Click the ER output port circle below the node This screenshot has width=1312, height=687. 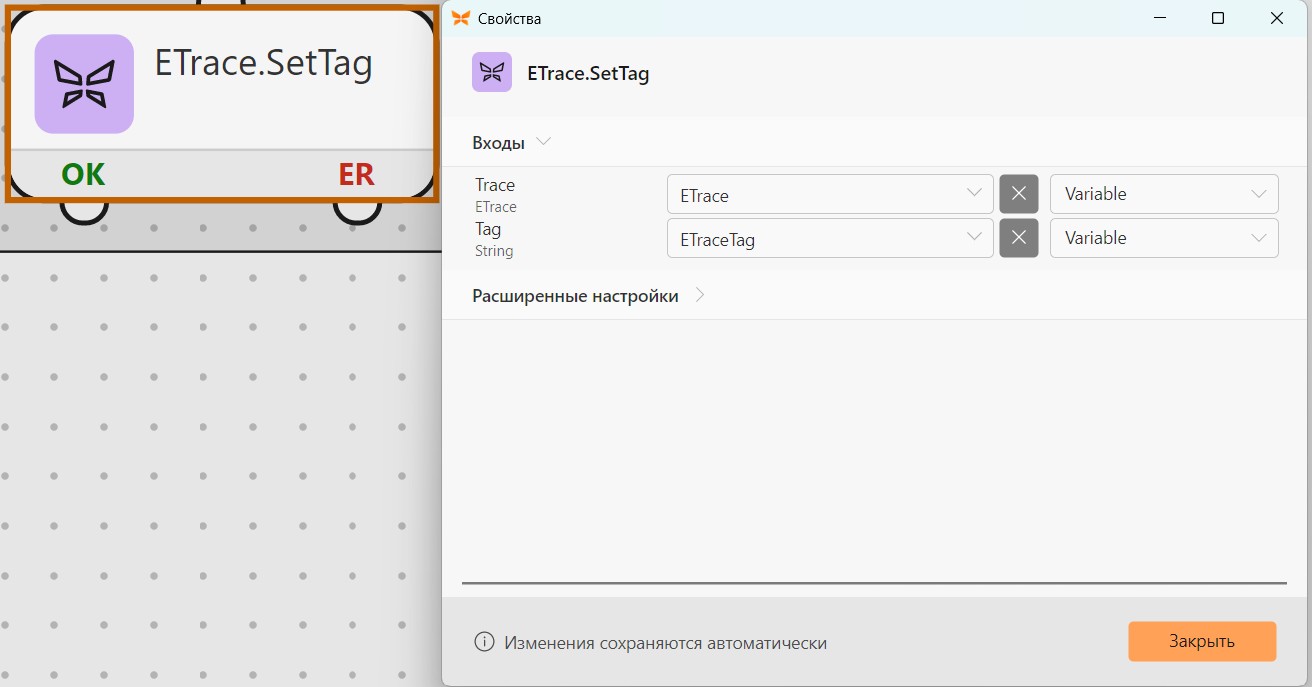click(357, 210)
